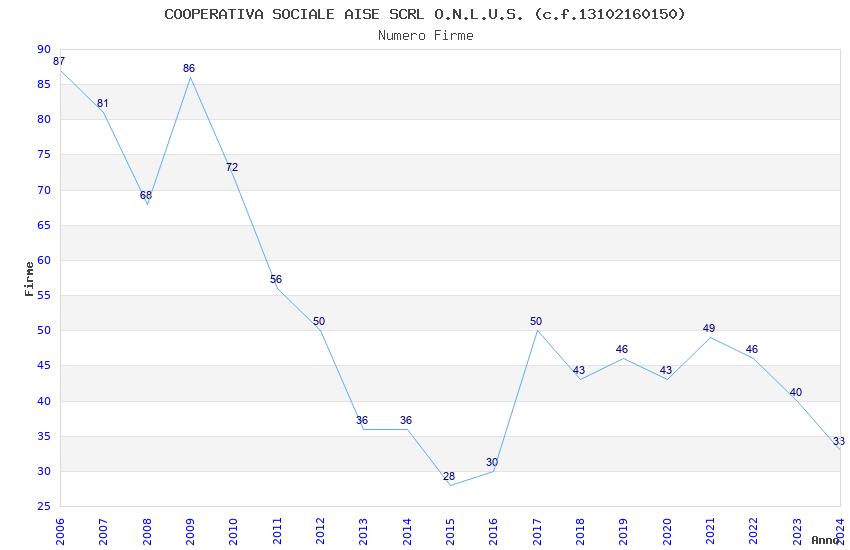This screenshot has width=850, height=550.
Task: Click the data value 87 at 2006
Action: tap(59, 61)
